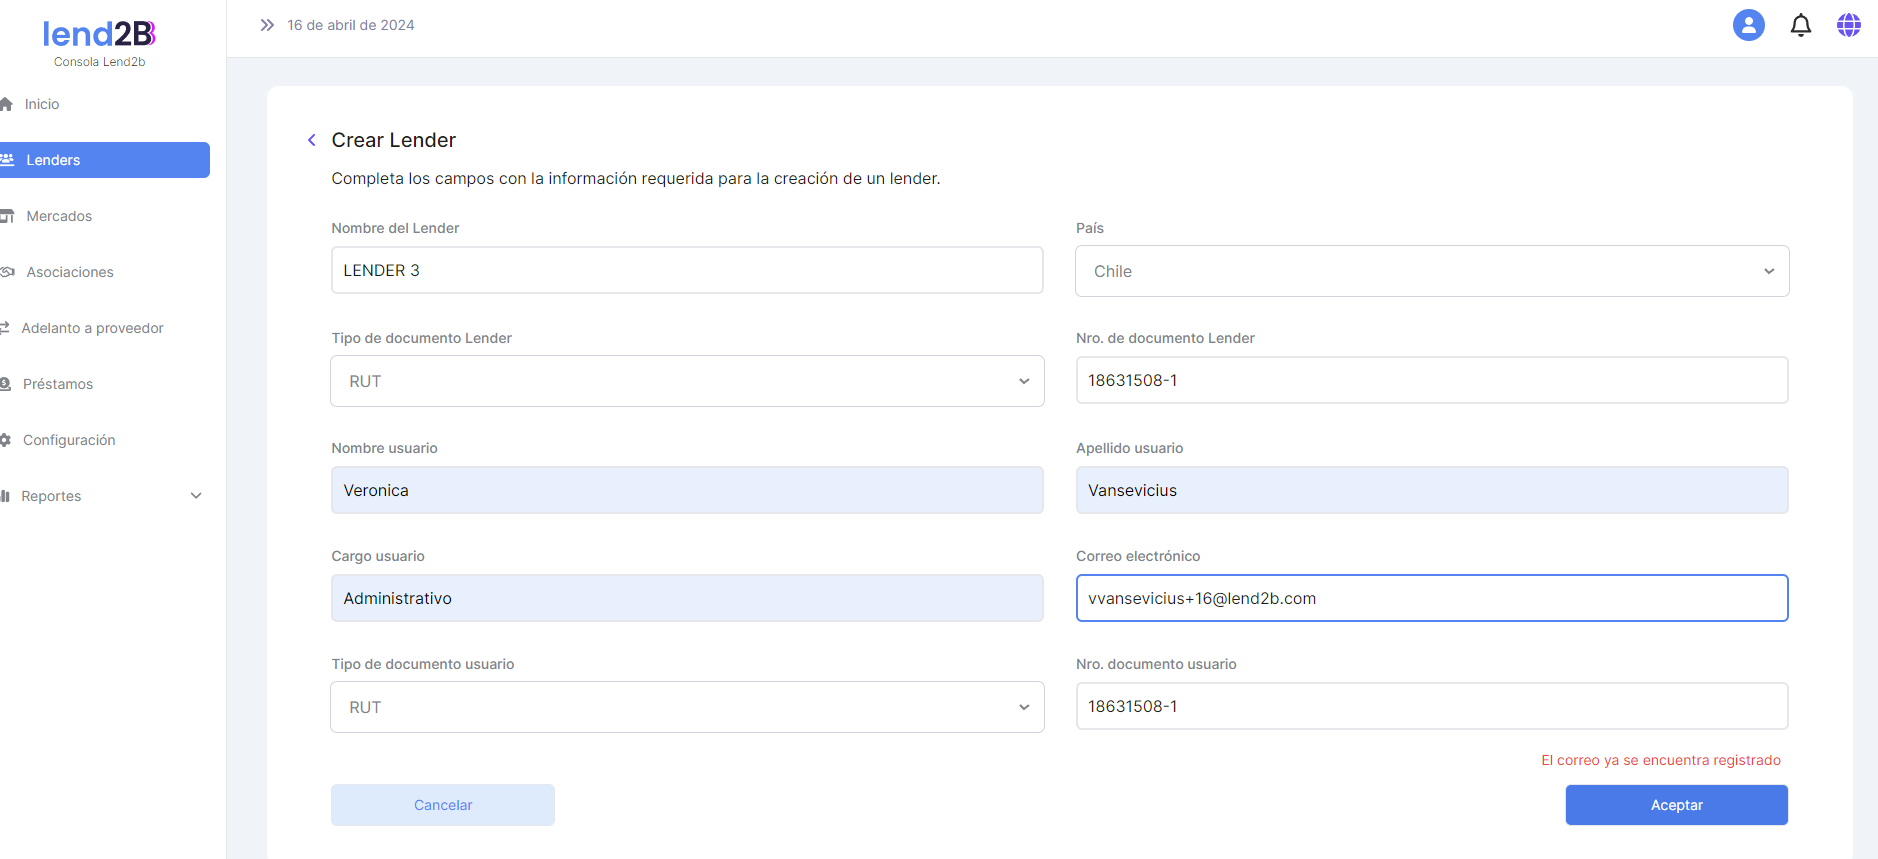The image size is (1878, 859).
Task: Click the notifications bell icon
Action: (1800, 25)
